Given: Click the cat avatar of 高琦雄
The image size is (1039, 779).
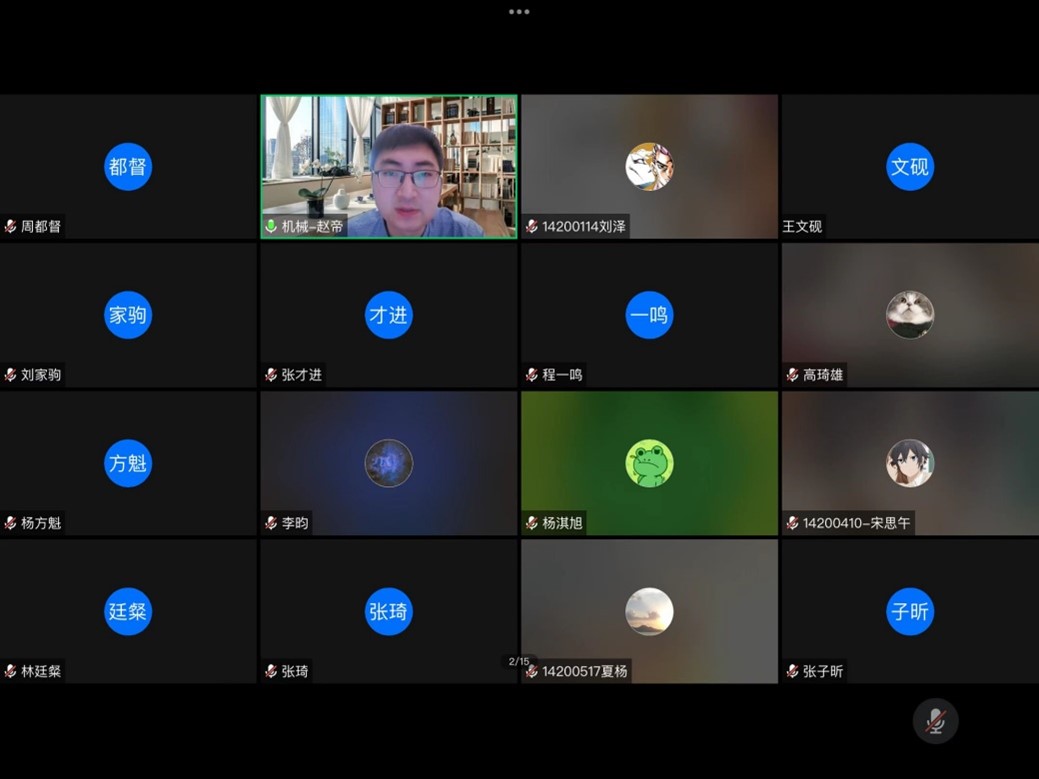Looking at the screenshot, I should (x=910, y=315).
